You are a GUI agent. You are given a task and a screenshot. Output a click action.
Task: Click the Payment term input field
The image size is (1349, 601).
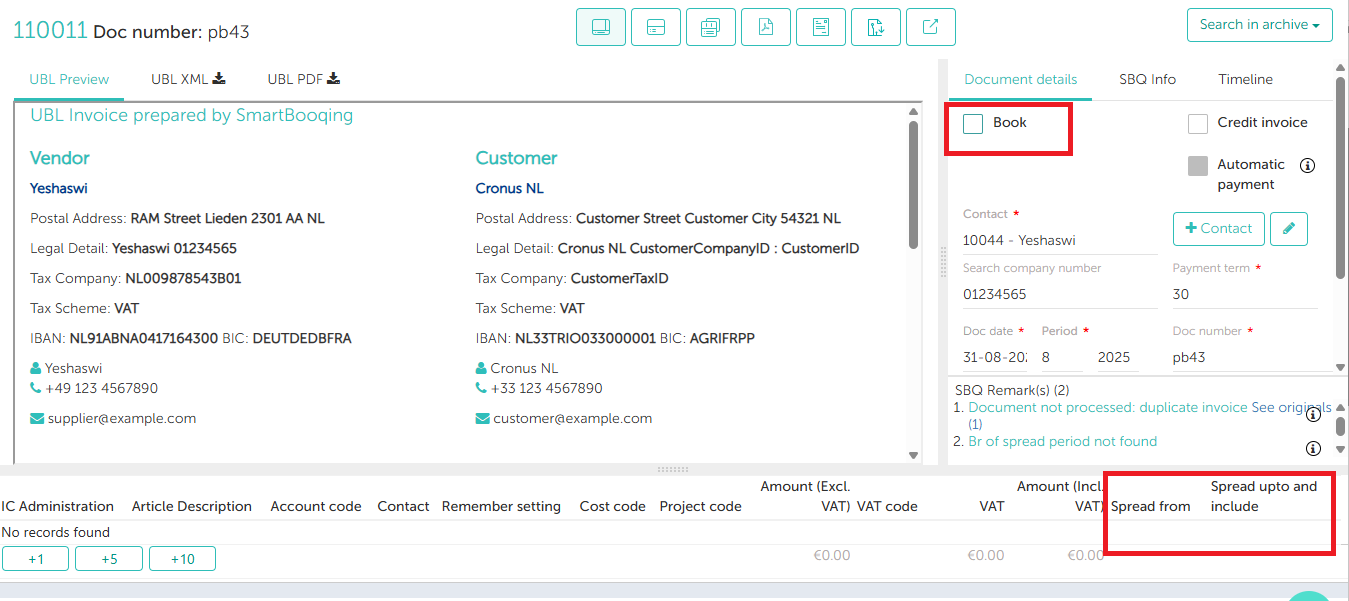click(1244, 295)
